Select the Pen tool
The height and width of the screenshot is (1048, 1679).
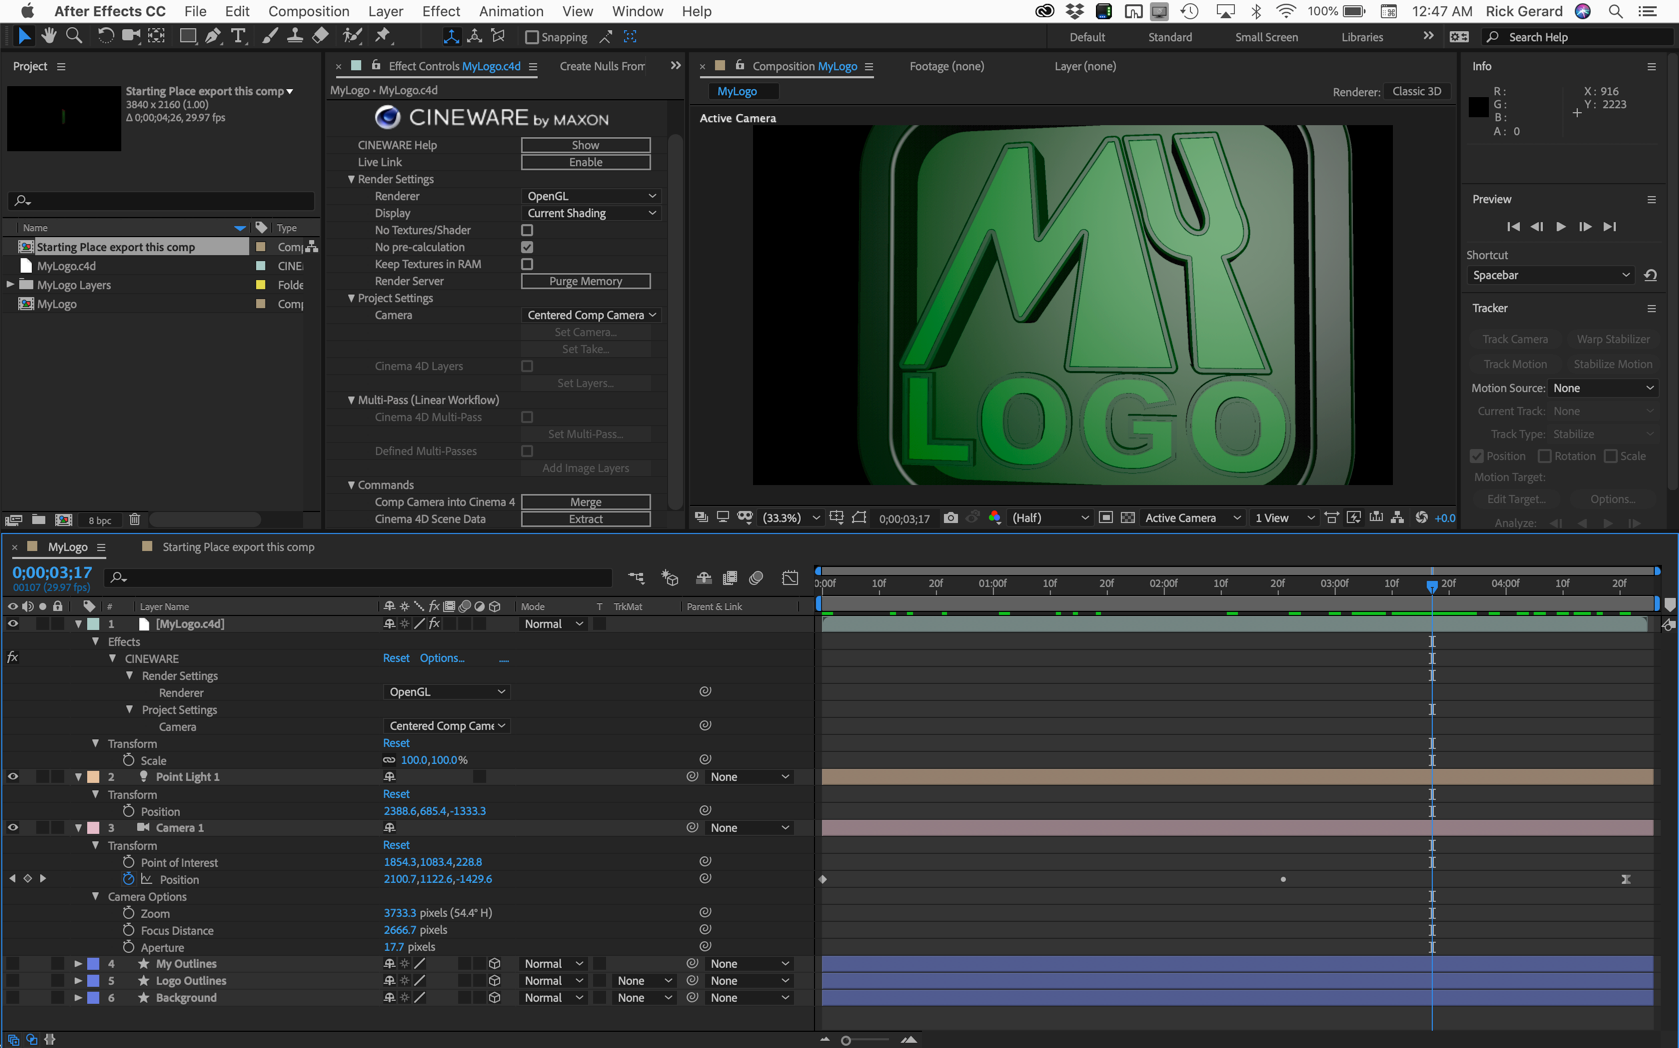click(x=213, y=36)
